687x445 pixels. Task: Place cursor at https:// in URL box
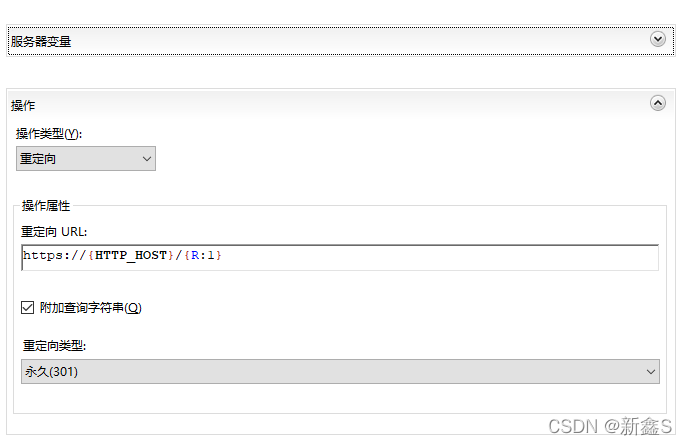pyautogui.click(x=53, y=256)
